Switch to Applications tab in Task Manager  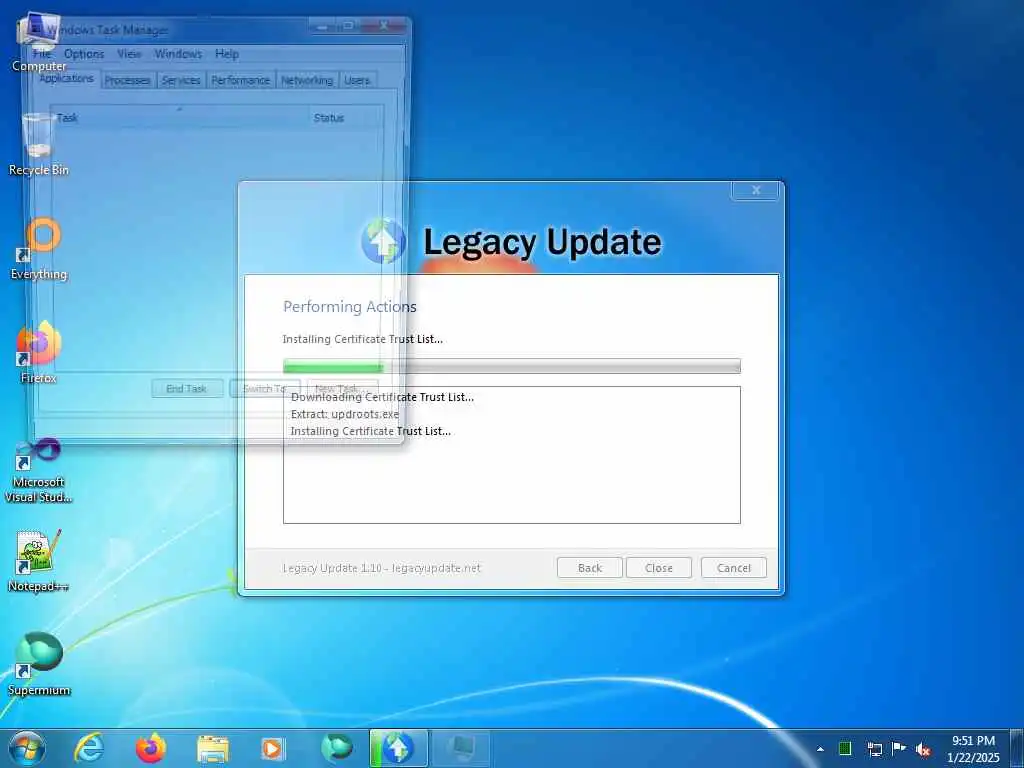(x=67, y=78)
